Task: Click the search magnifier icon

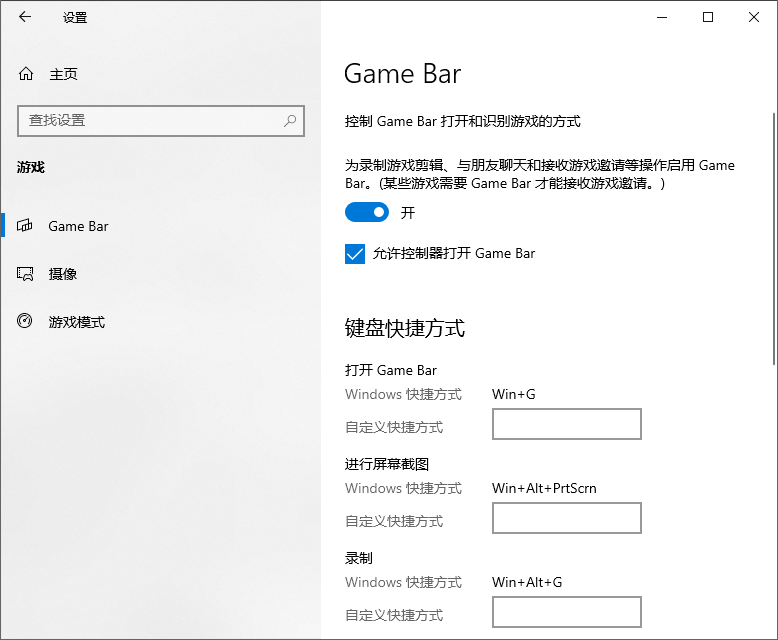Action: click(x=290, y=121)
